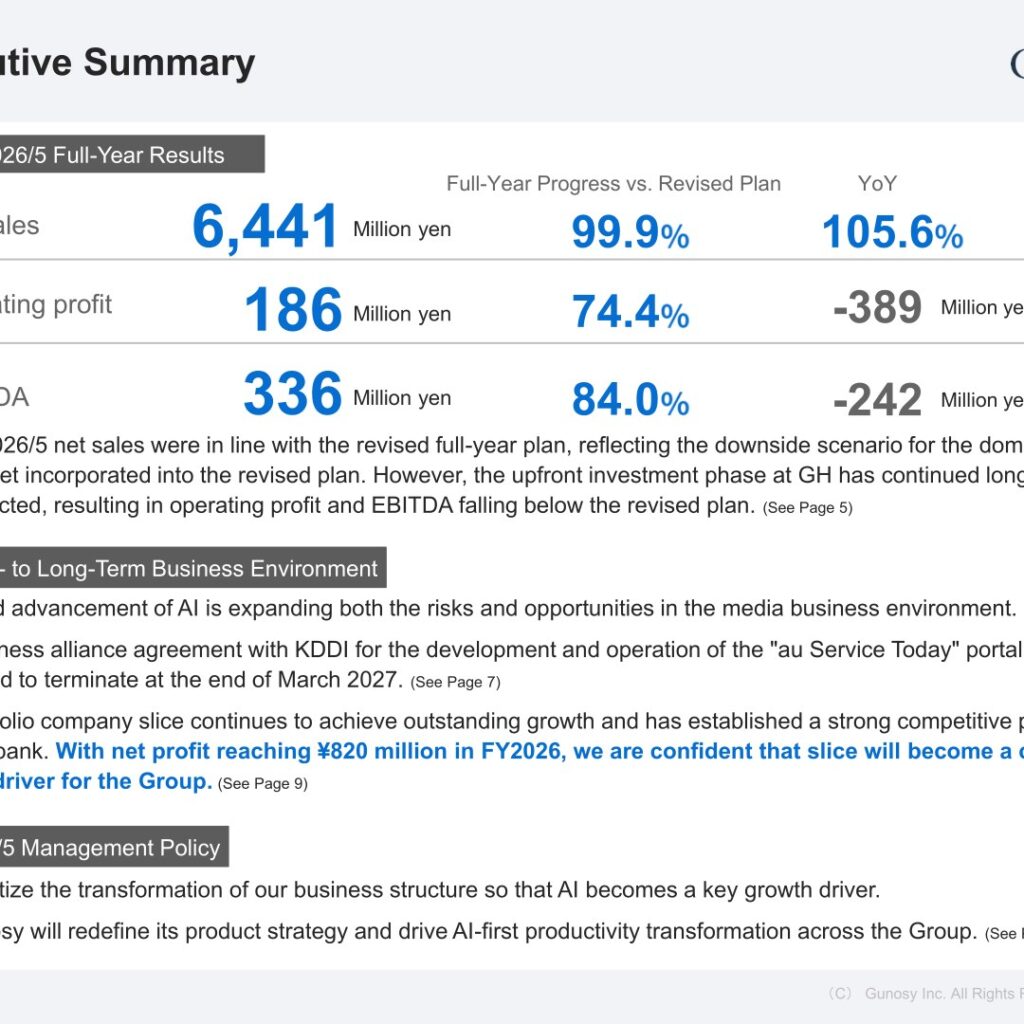Click the "Full-Year Progress vs. Revised Plan" column header
1024x1024 pixels.
click(613, 184)
